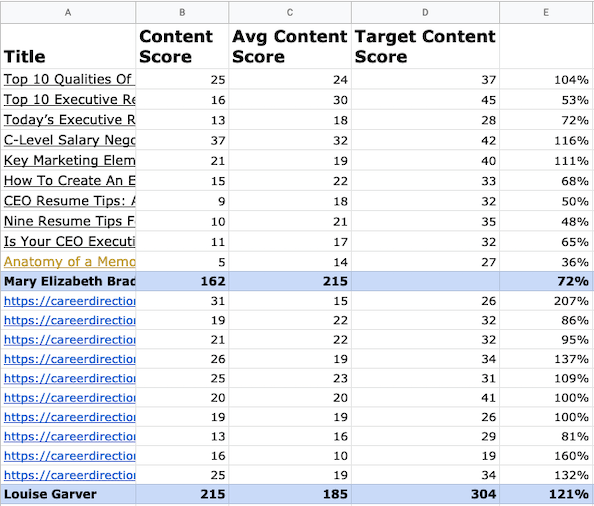
Task: Select the 65% cell
Action: click(546, 242)
